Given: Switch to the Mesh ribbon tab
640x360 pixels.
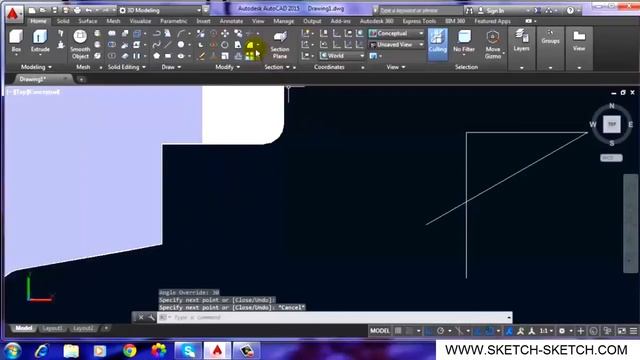Looking at the screenshot, I should pos(113,21).
